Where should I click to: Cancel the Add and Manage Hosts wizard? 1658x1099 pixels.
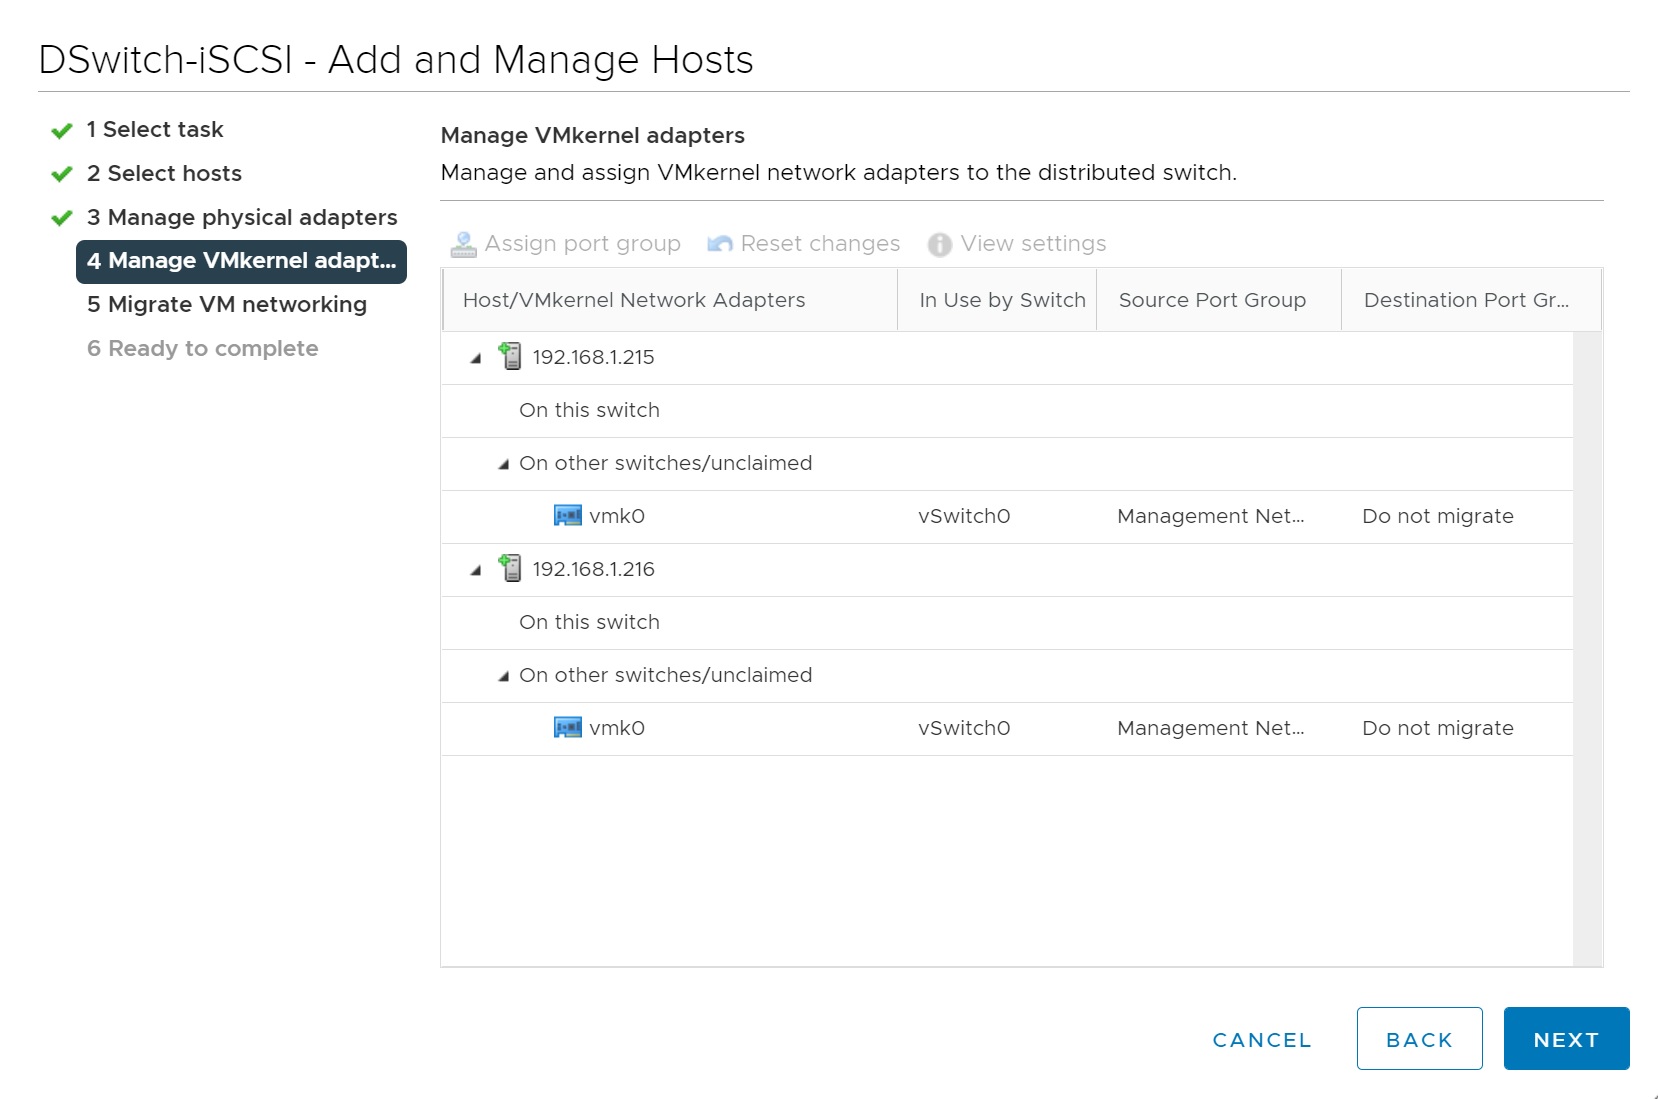(1261, 1040)
